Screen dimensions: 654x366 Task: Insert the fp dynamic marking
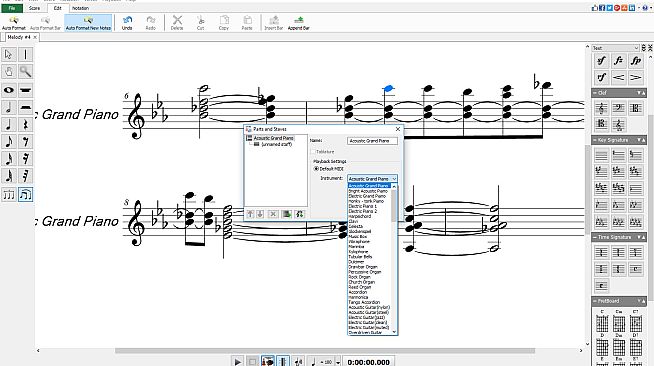(635, 61)
